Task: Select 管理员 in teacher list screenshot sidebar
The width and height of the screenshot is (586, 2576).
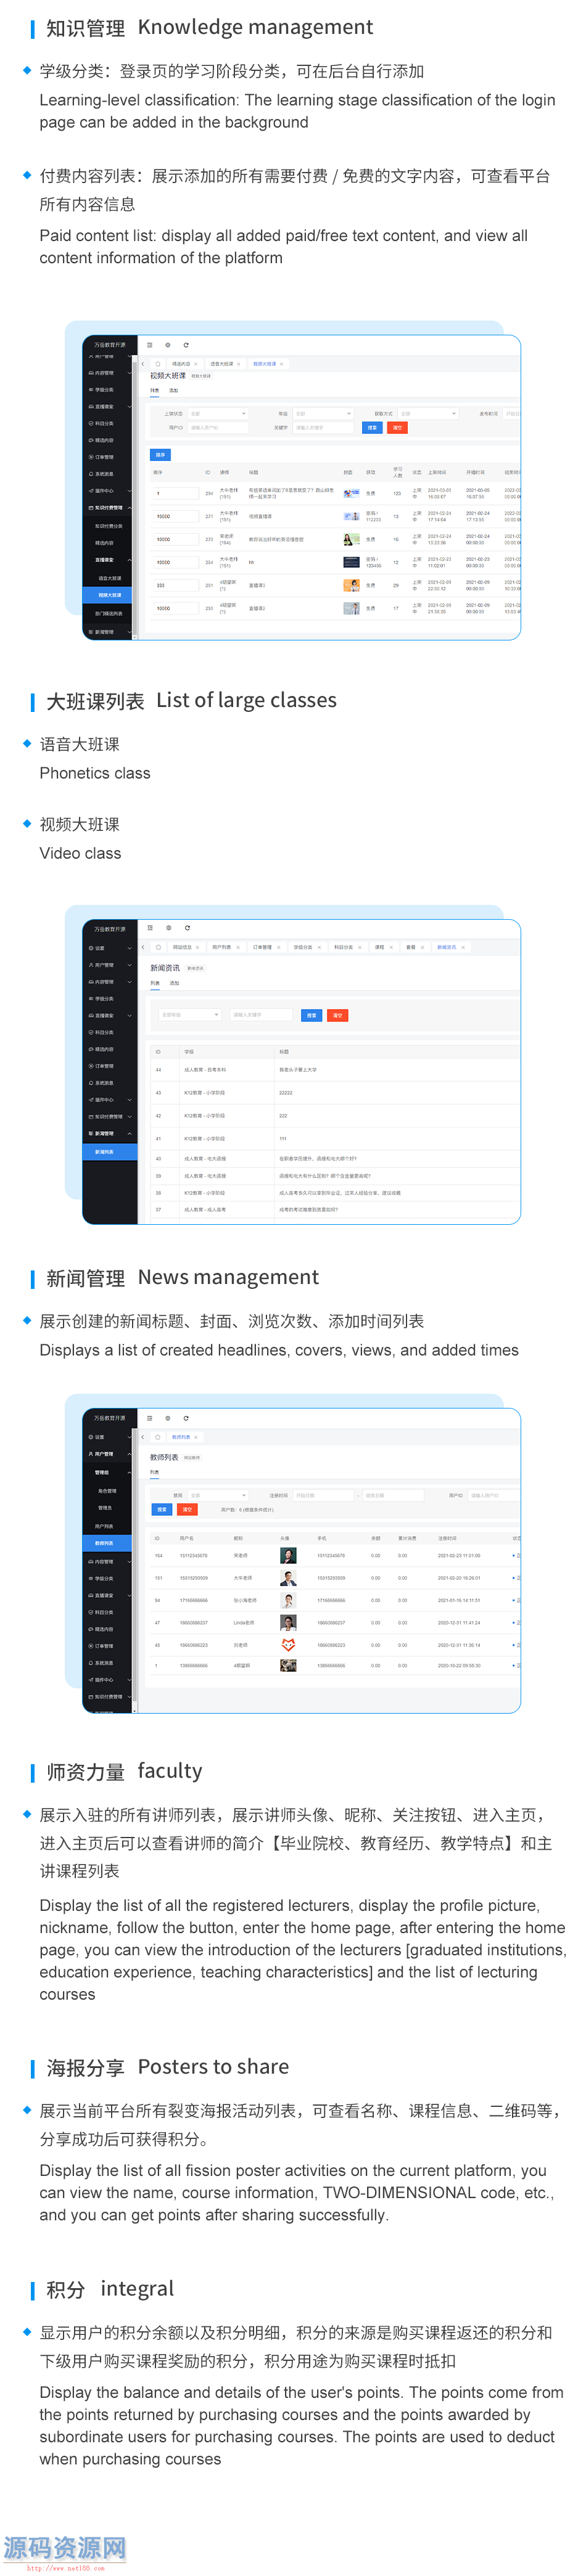Action: tap(108, 1508)
